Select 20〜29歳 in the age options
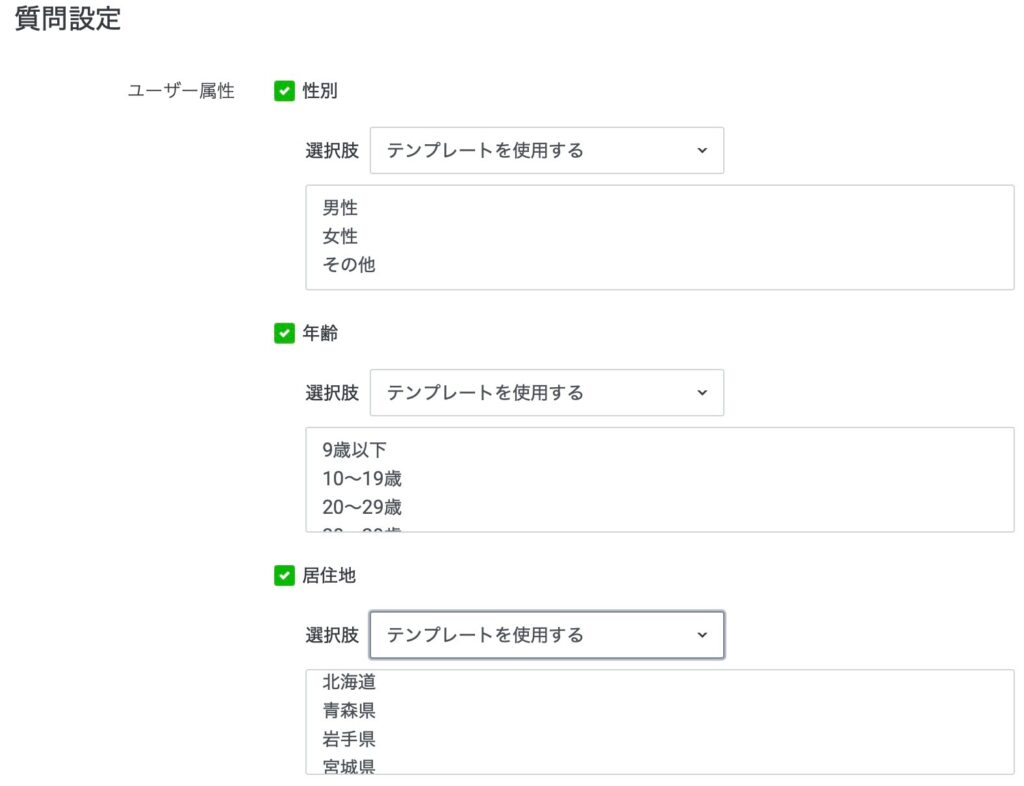The image size is (1024, 786). 362,507
